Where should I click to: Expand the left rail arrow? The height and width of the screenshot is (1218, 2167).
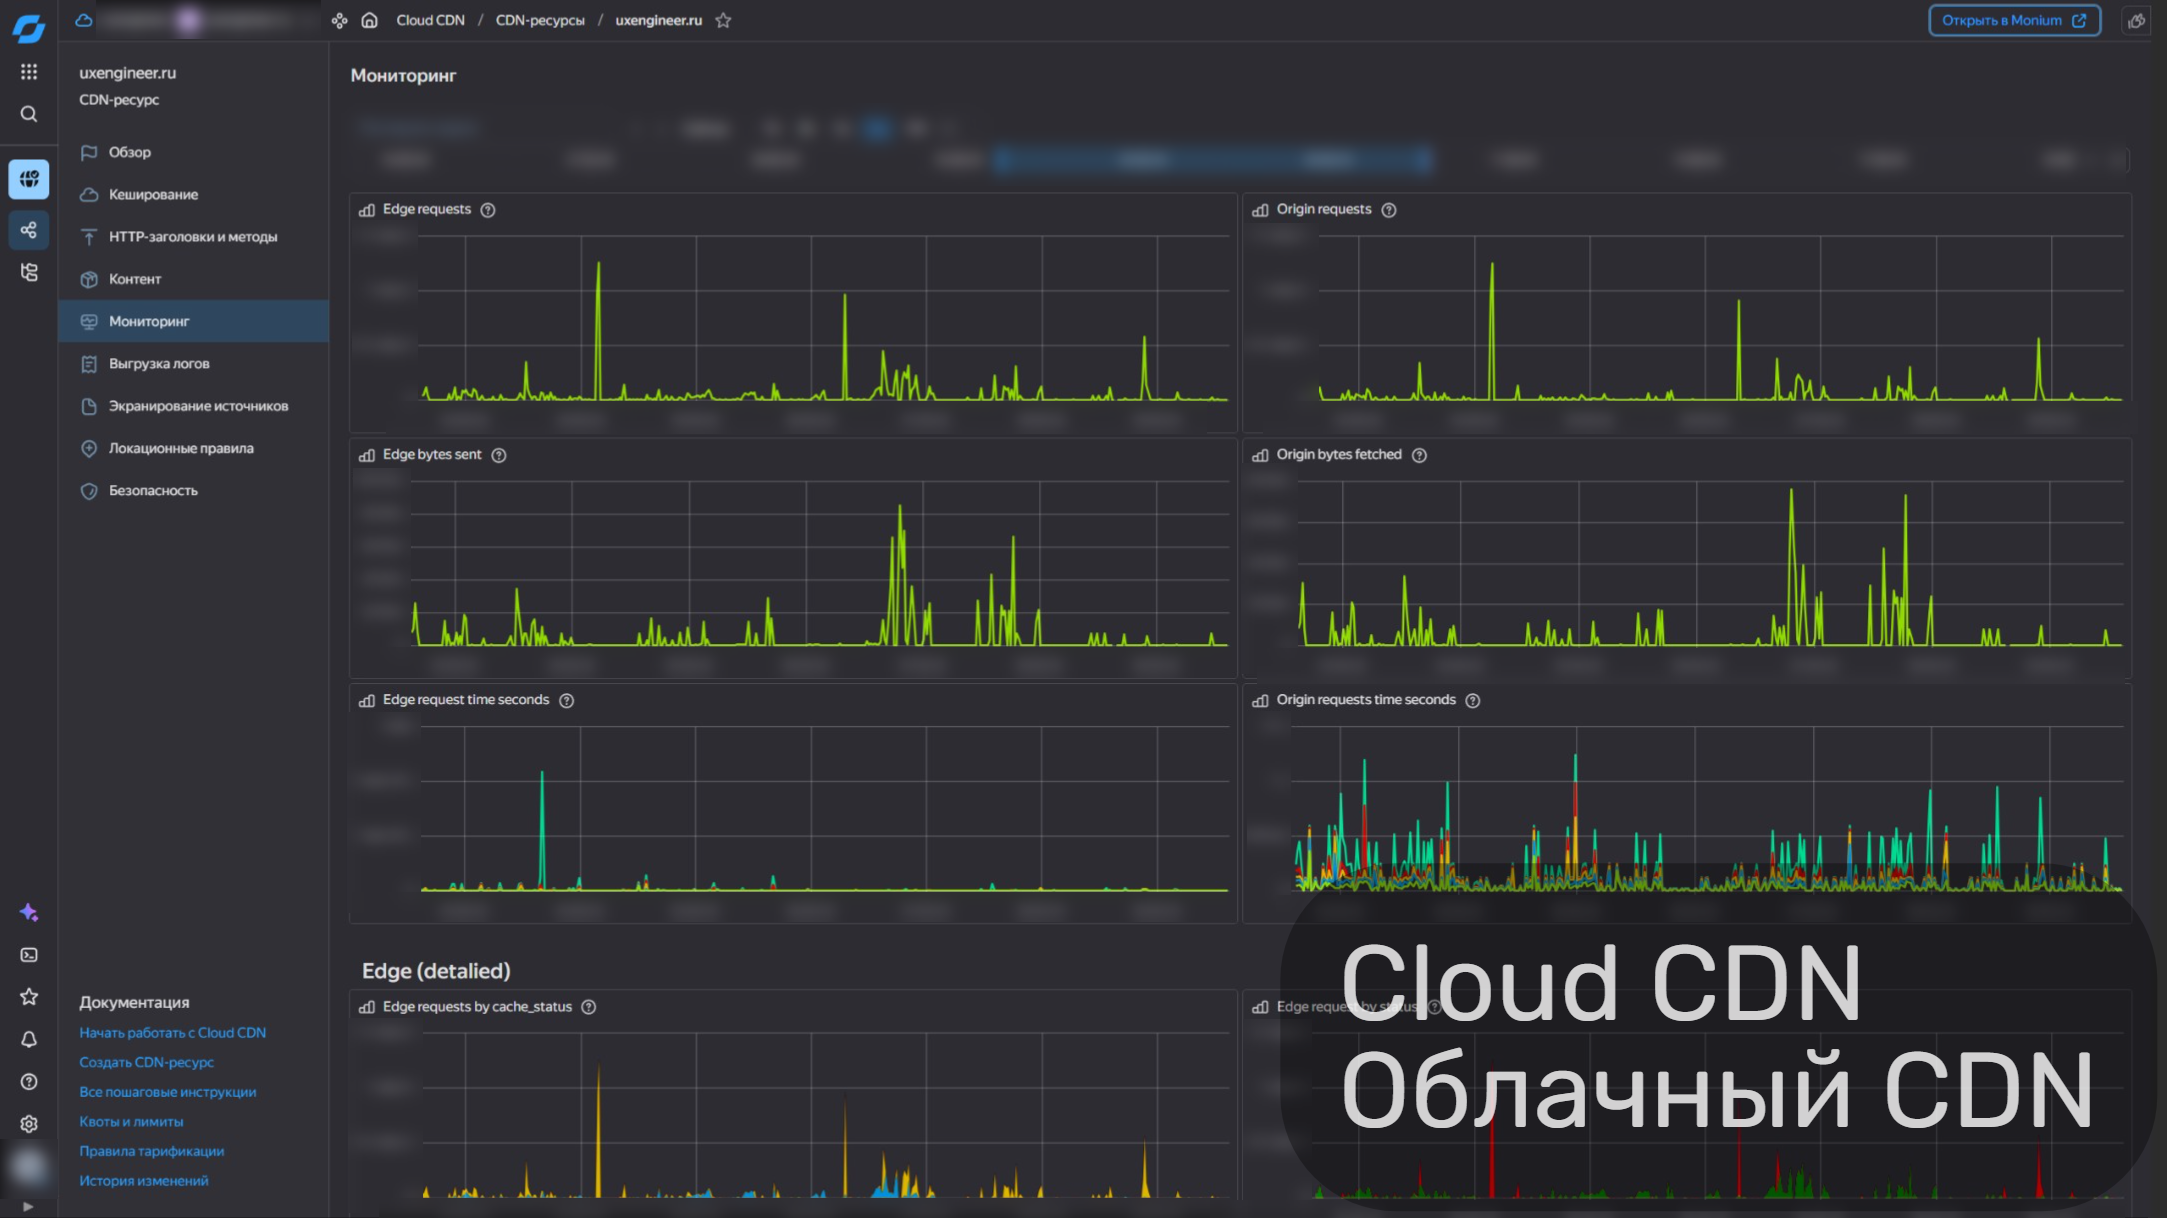click(28, 1206)
